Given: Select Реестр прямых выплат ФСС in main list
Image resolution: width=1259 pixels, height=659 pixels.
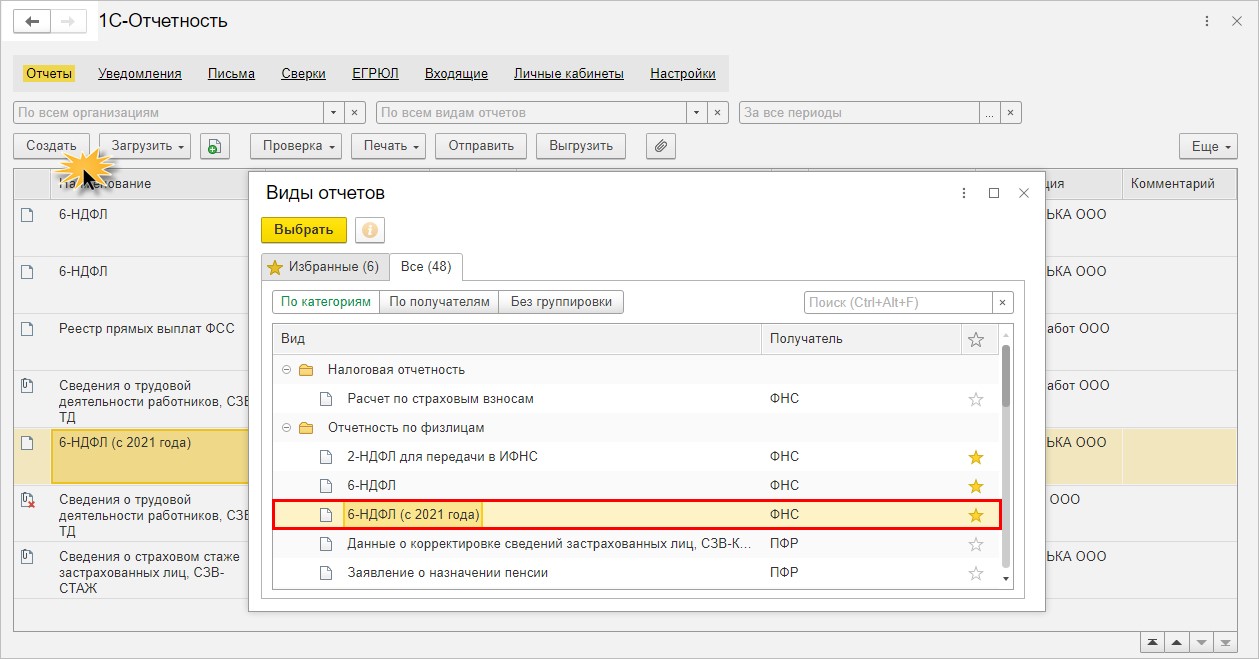Looking at the screenshot, I should point(147,328).
